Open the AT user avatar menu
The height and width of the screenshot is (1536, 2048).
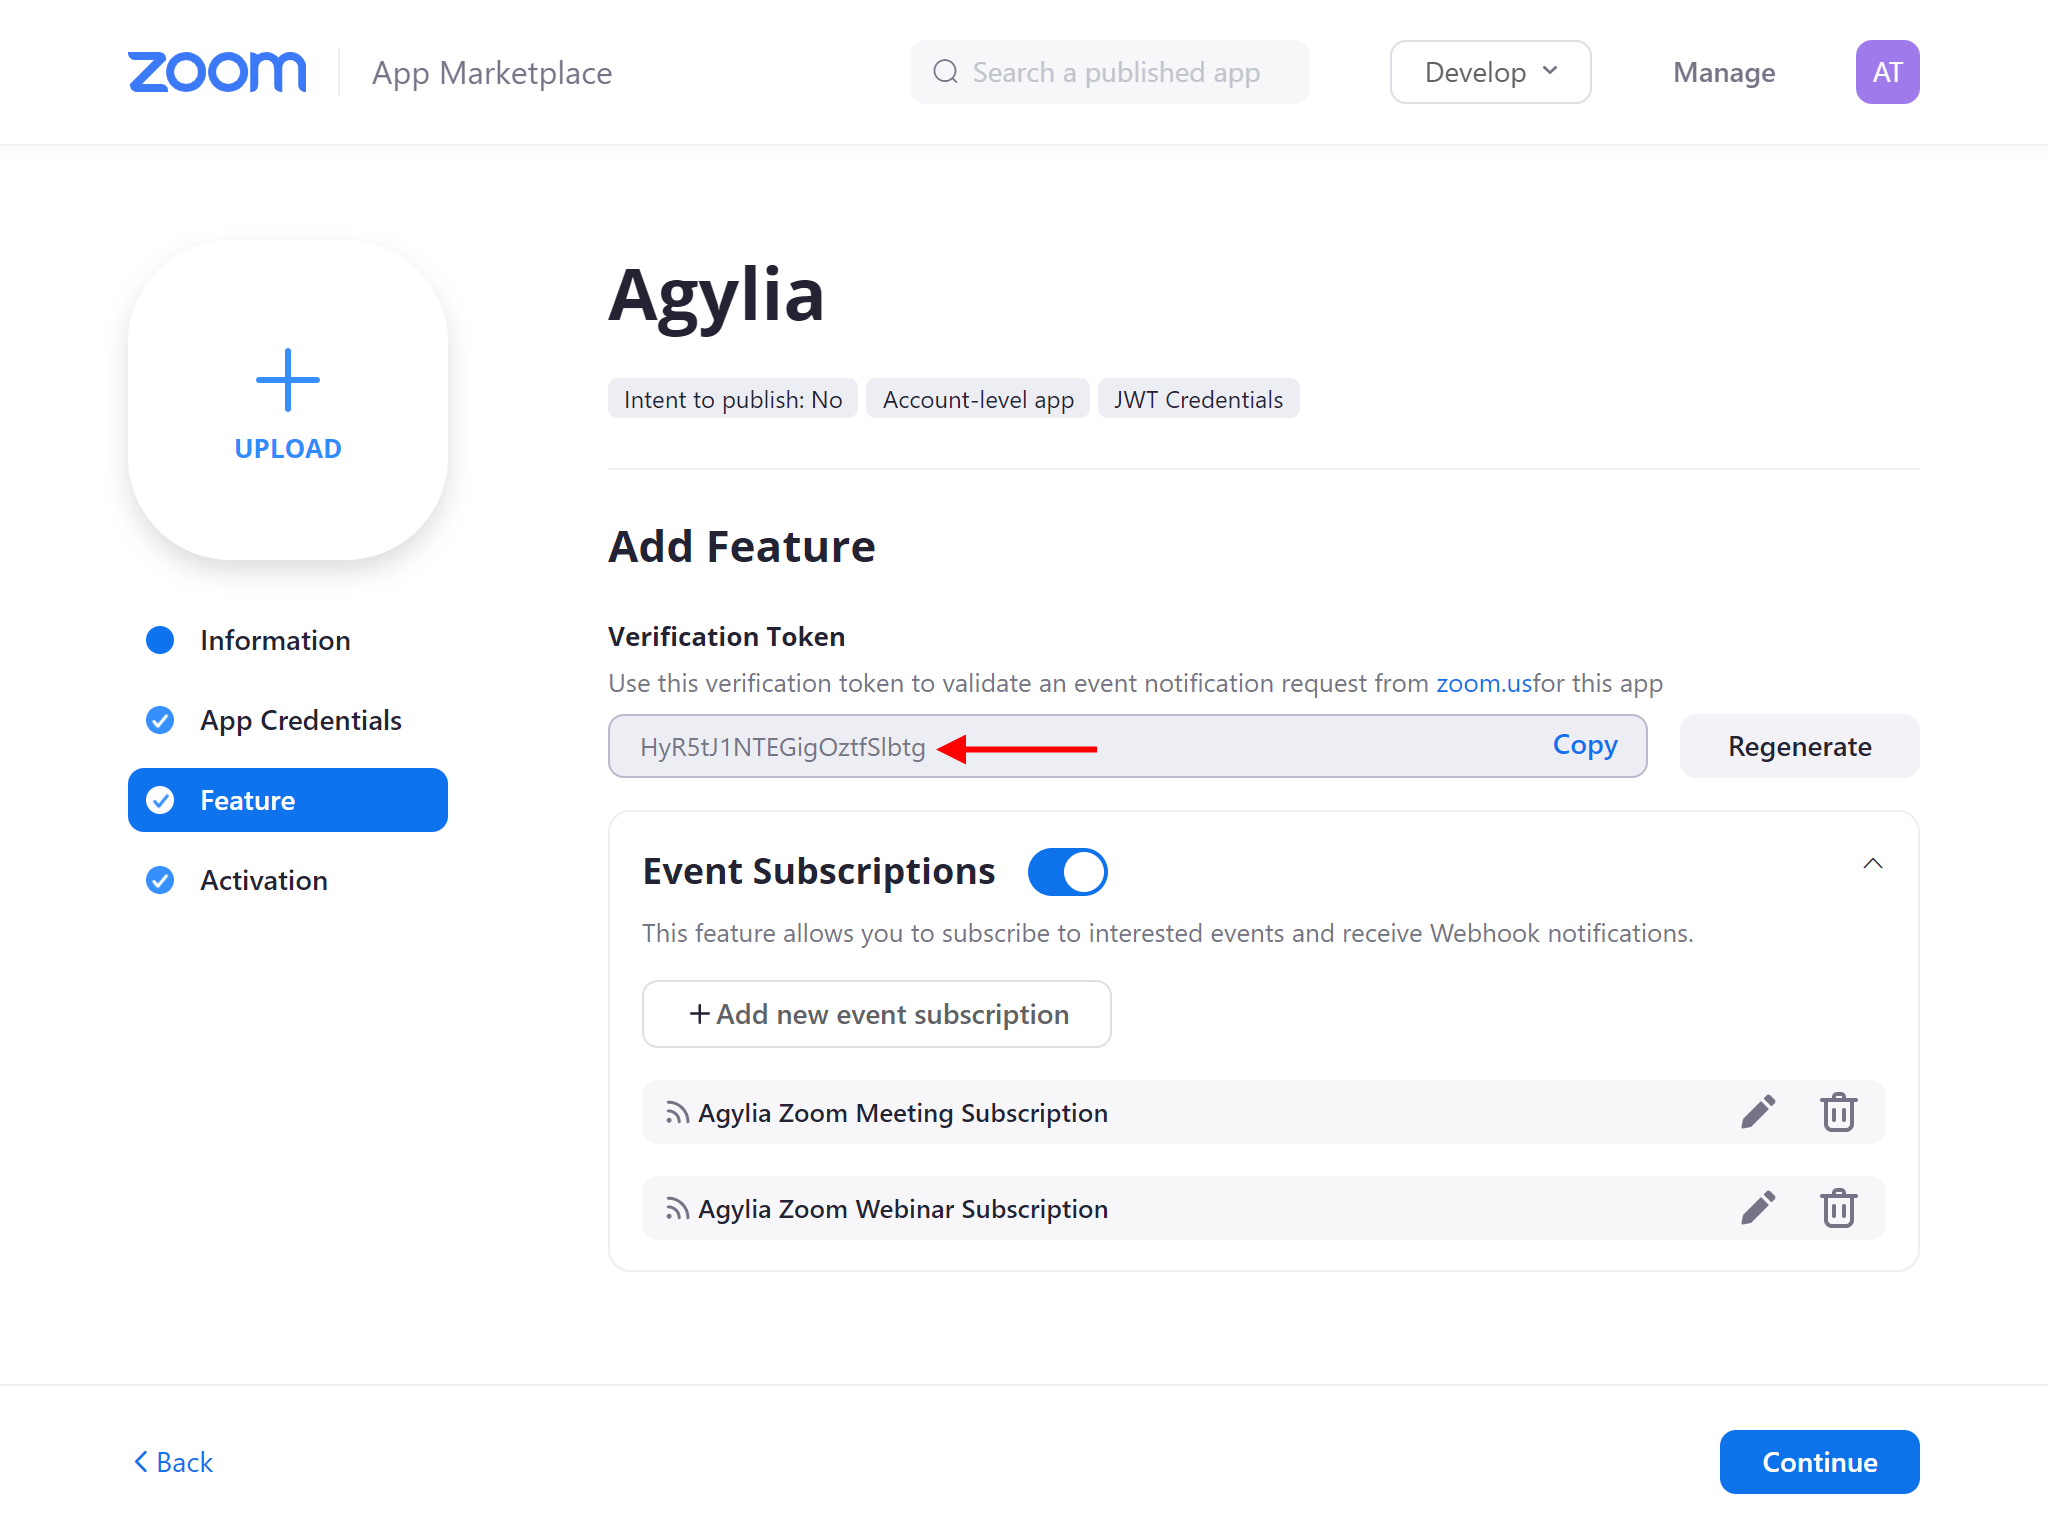1887,72
